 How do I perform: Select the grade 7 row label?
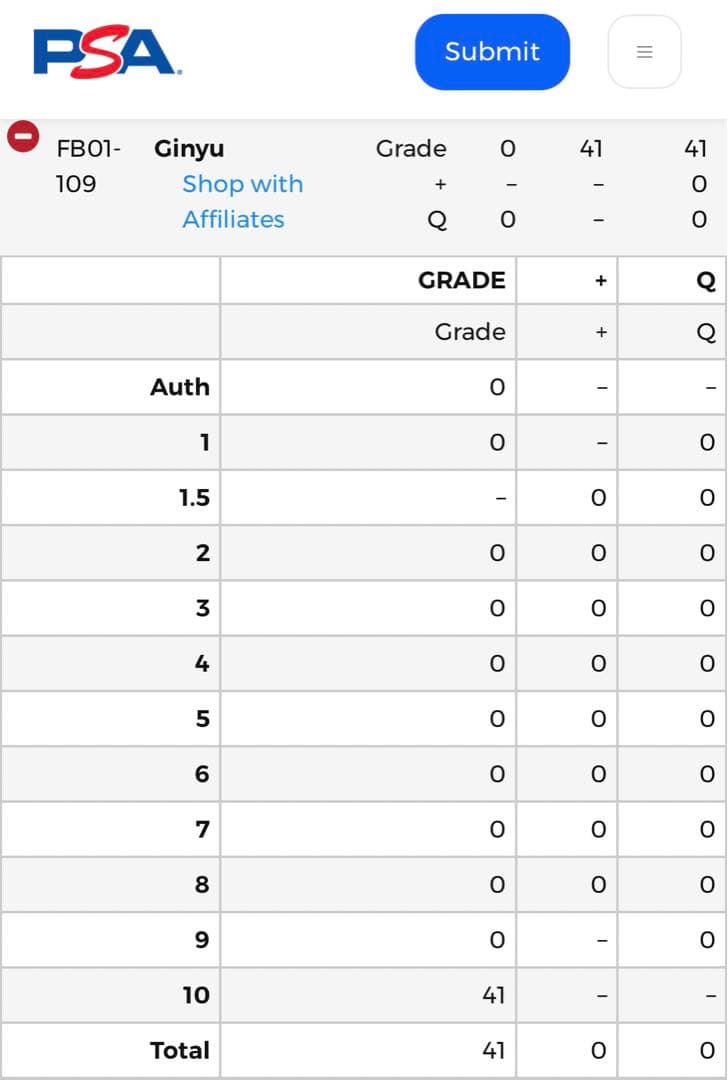202,829
